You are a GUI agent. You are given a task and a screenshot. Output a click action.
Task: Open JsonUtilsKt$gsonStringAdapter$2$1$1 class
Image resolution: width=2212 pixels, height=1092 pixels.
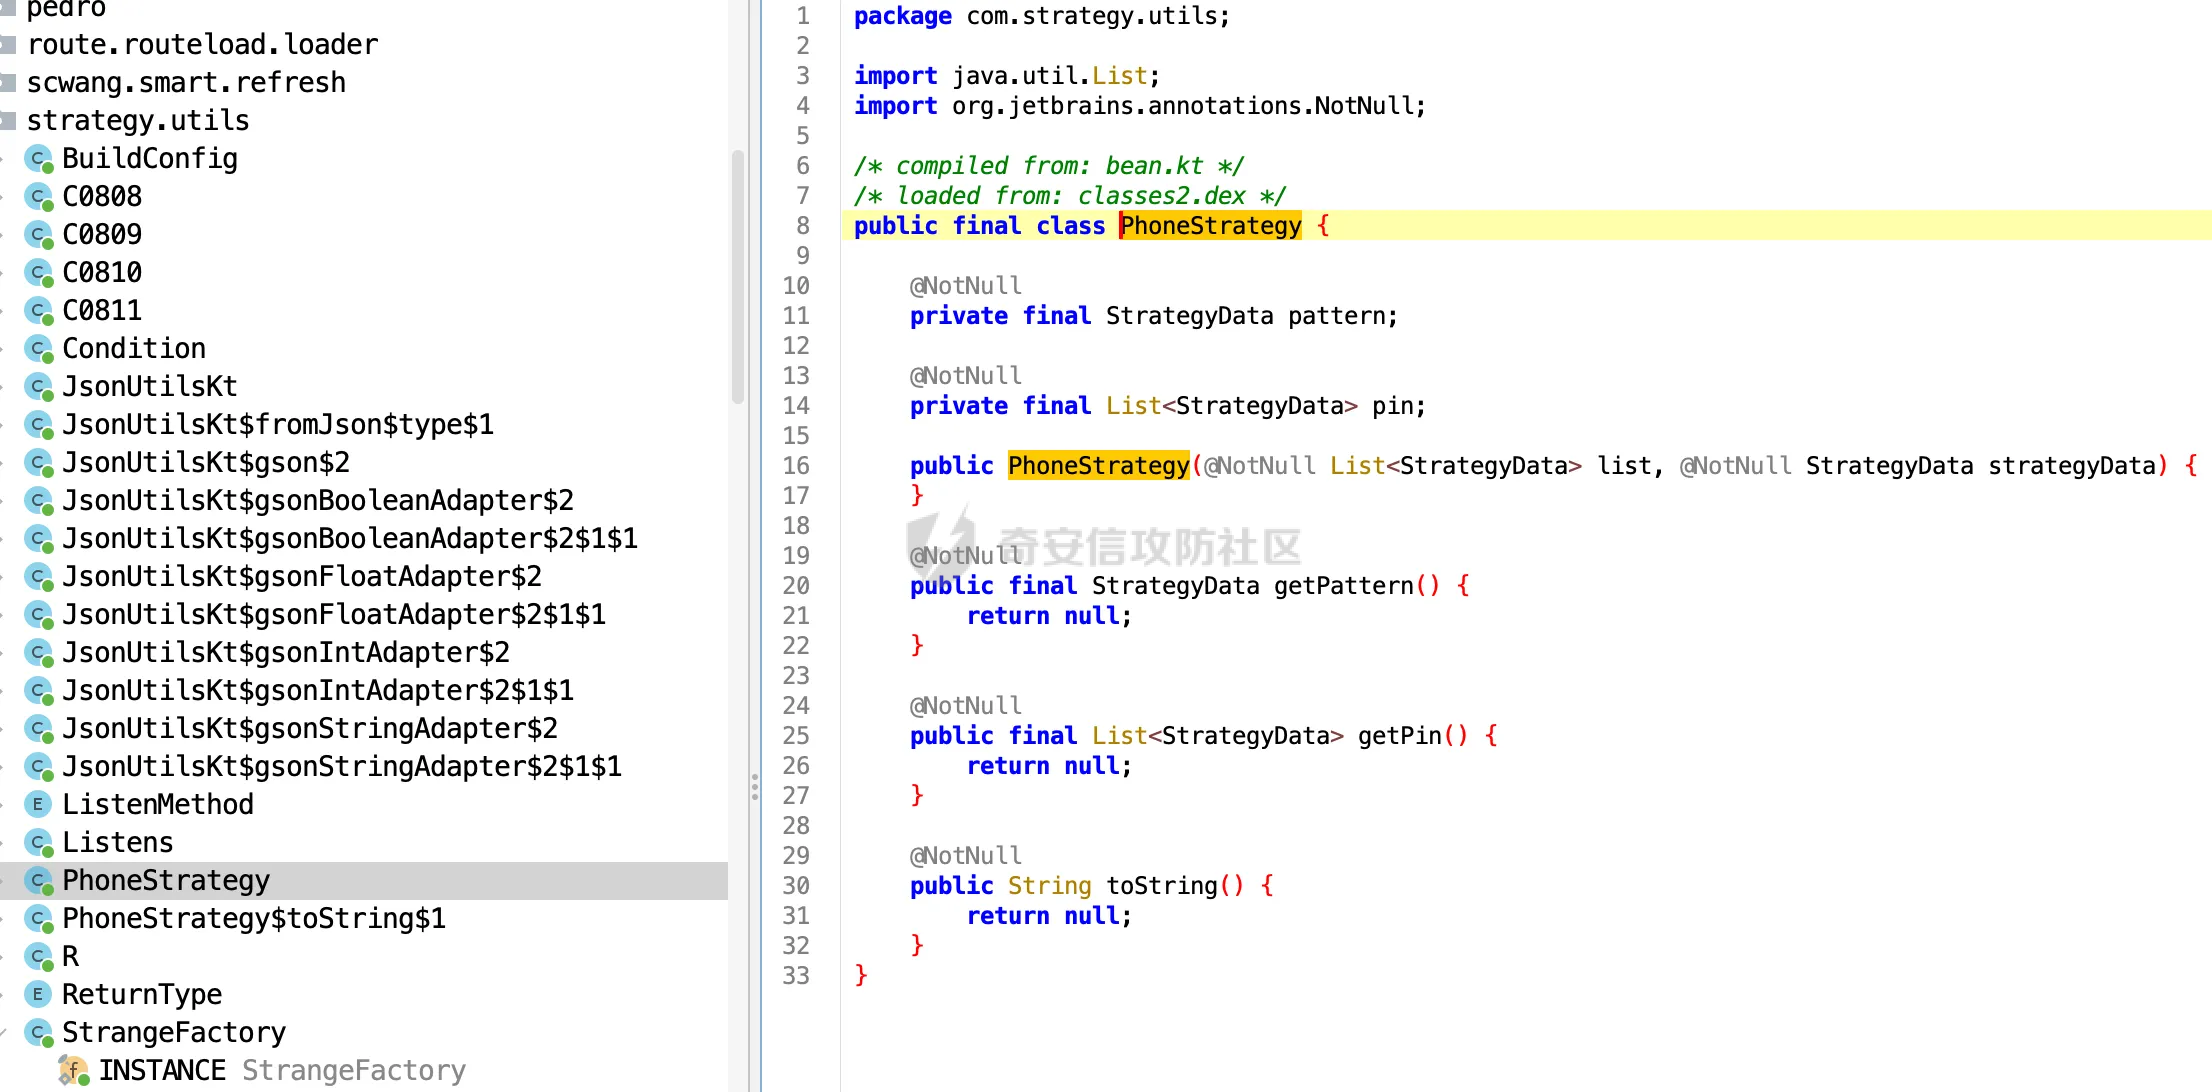pos(342,767)
